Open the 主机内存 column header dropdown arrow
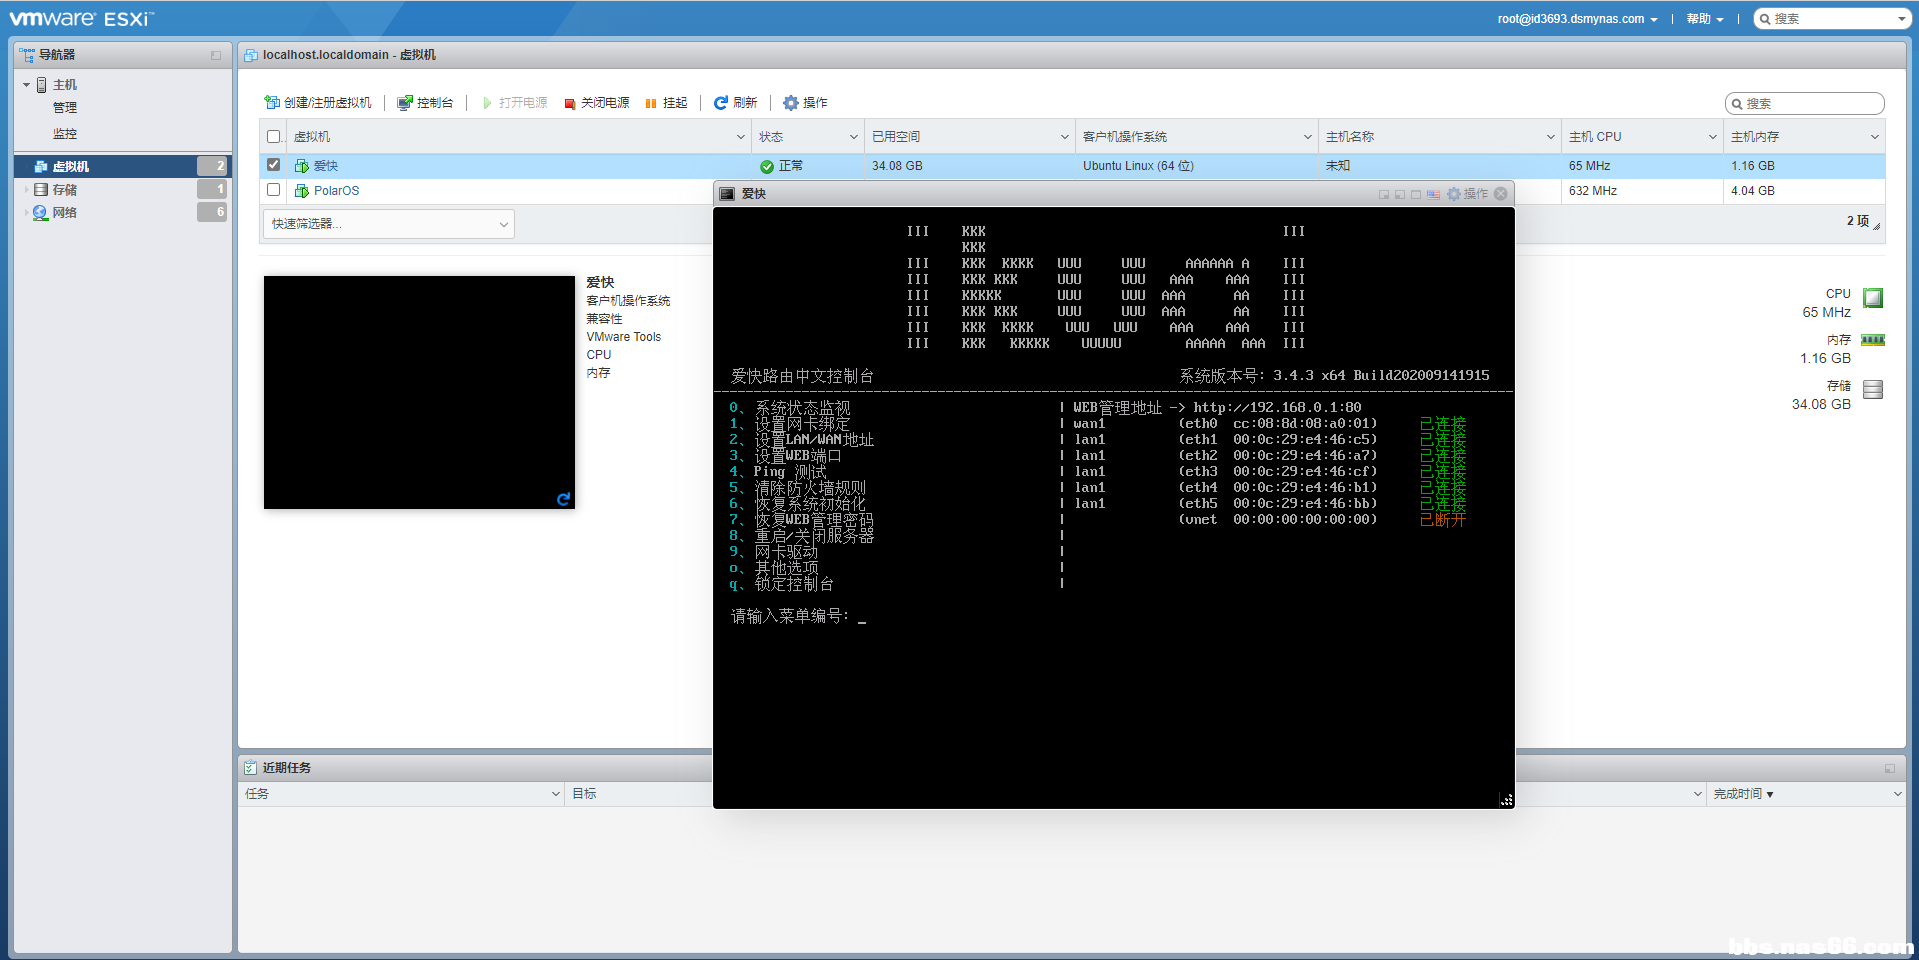 pyautogui.click(x=1875, y=137)
